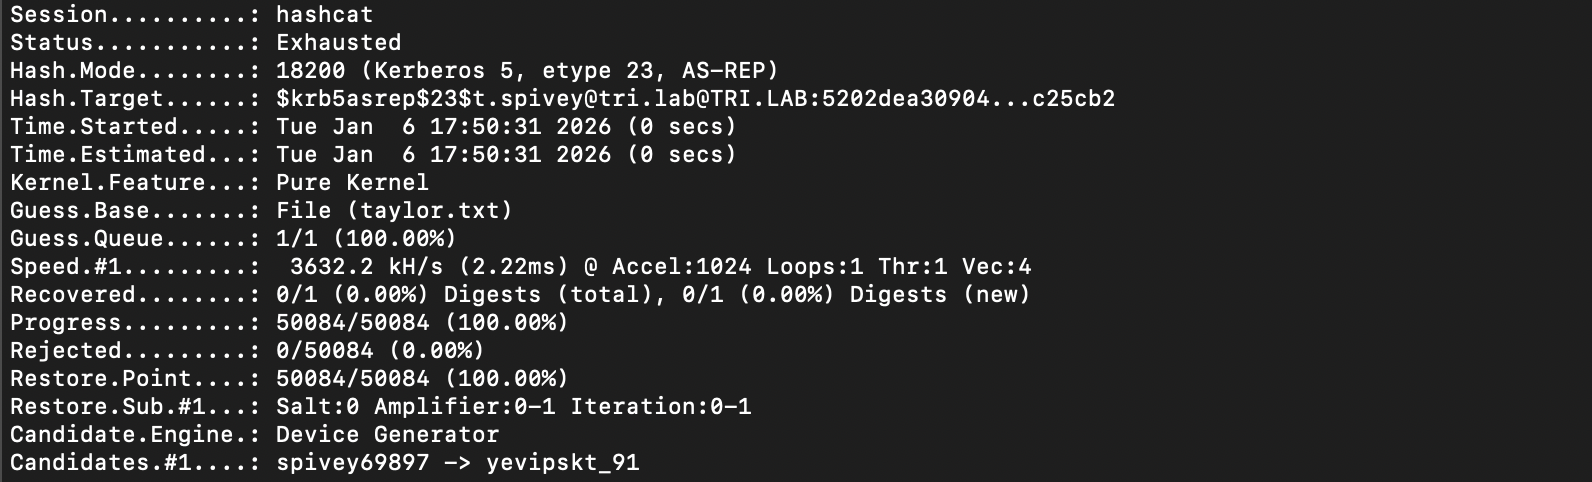The image size is (1592, 482).
Task: Click the "Exhausted" status text
Action: pyautogui.click(x=338, y=43)
